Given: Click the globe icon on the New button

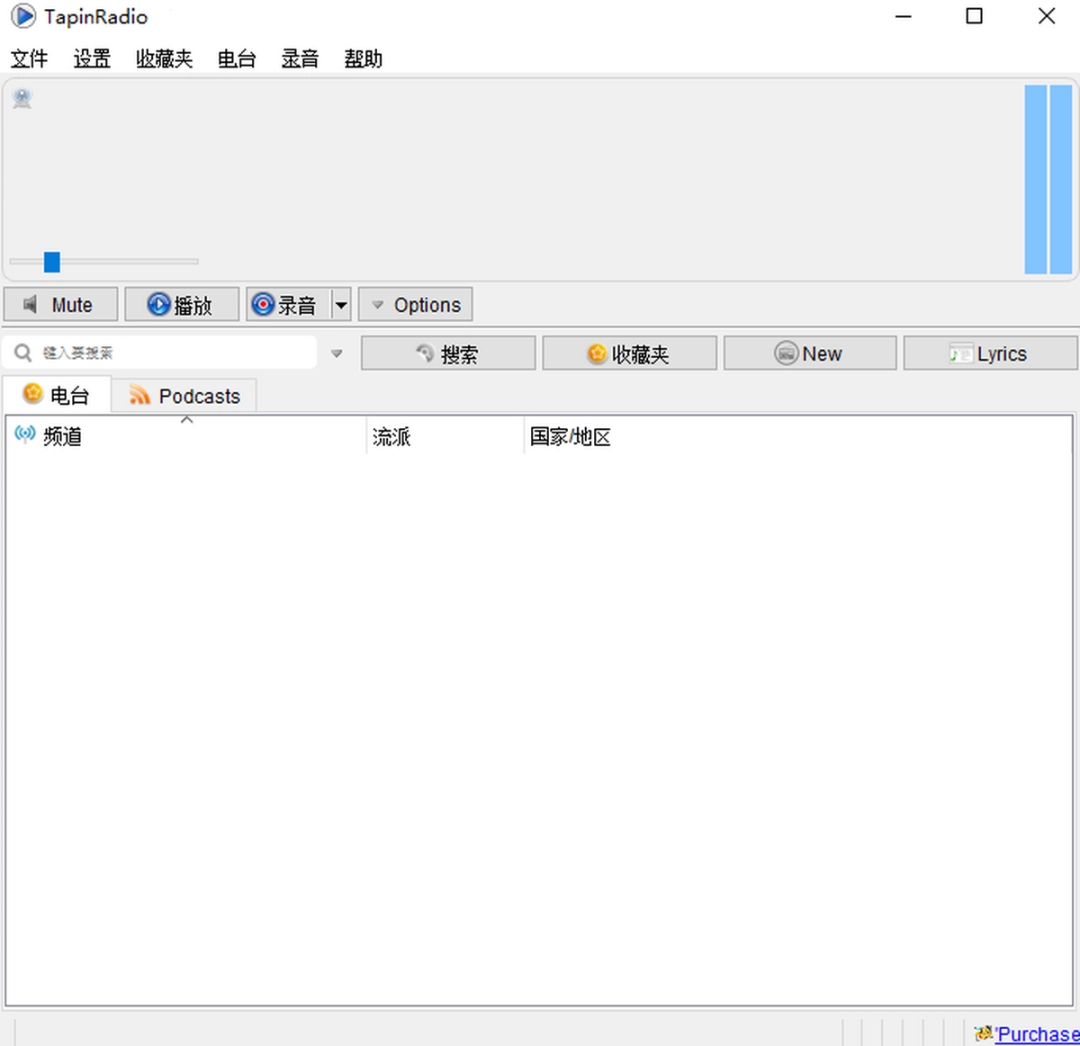Looking at the screenshot, I should coord(789,353).
